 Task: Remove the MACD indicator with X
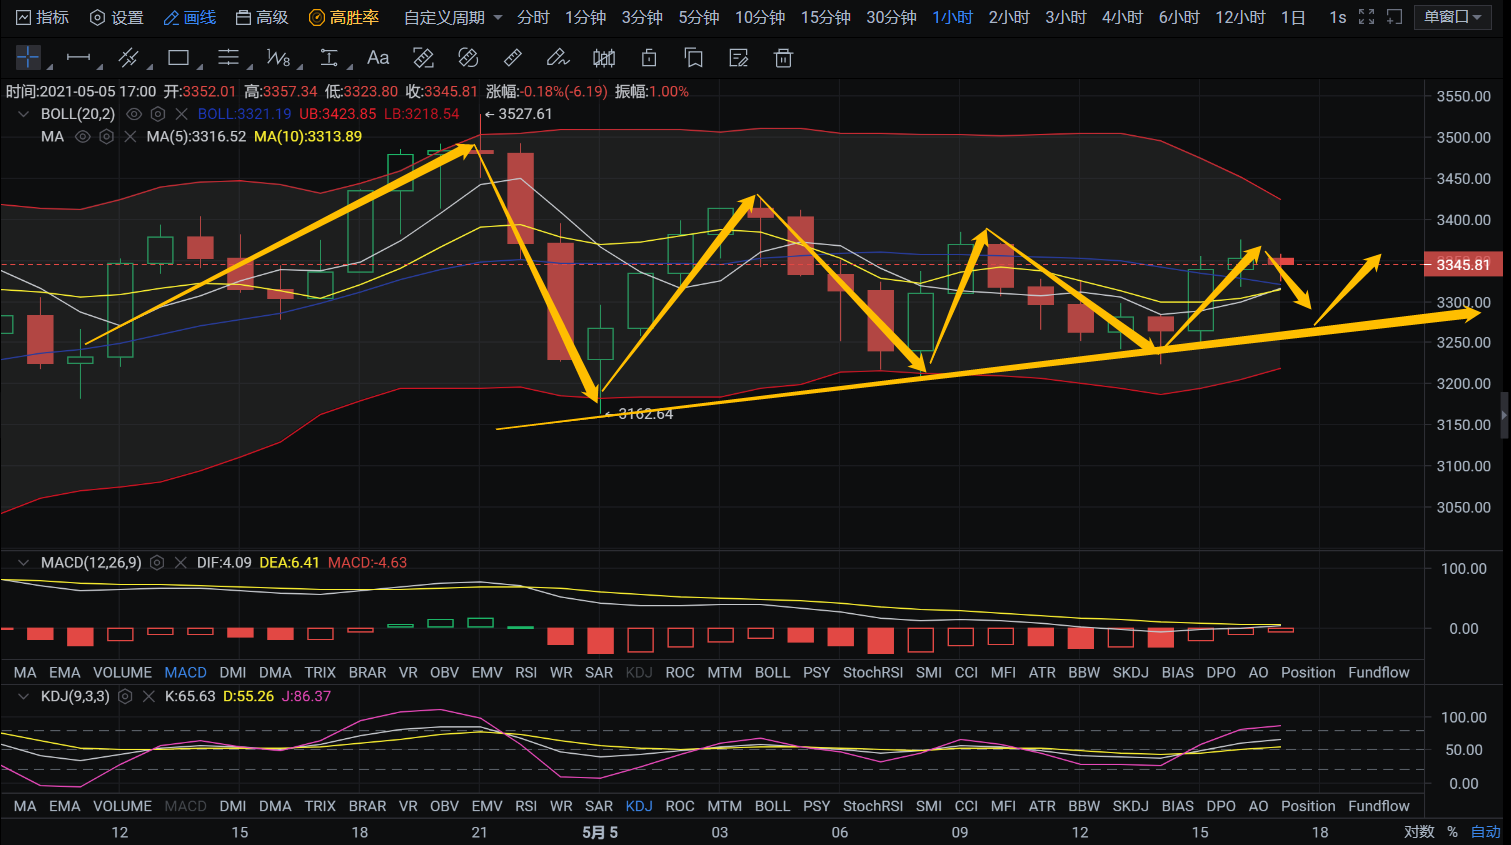click(x=181, y=563)
